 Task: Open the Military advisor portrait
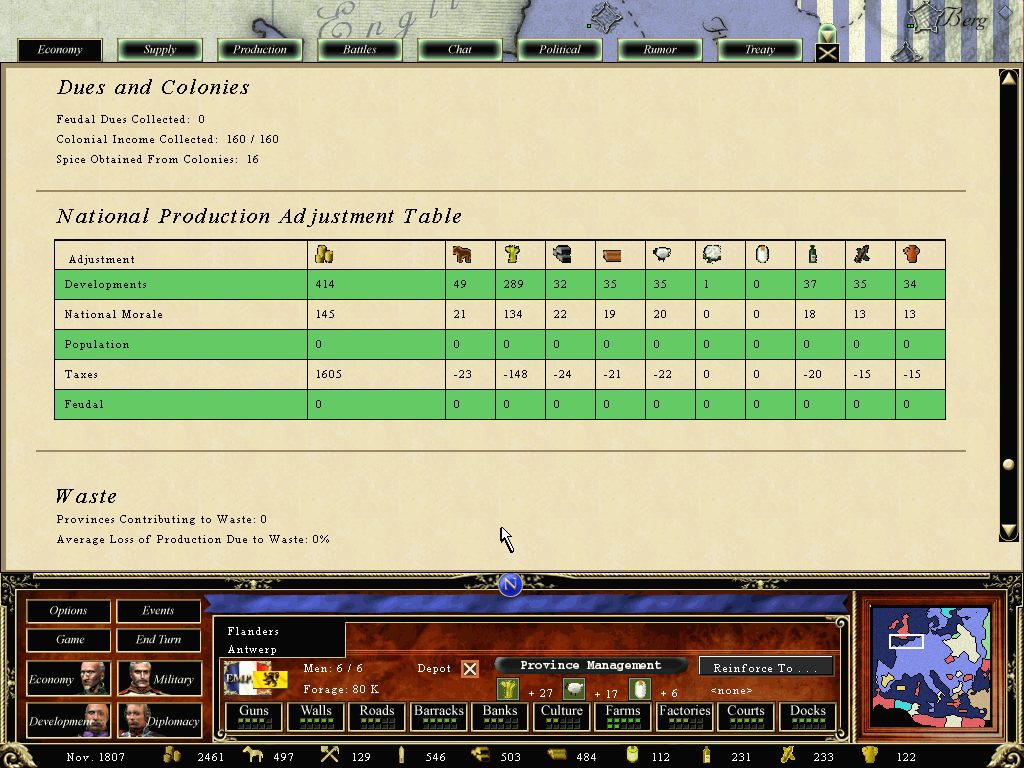pyautogui.click(x=159, y=679)
